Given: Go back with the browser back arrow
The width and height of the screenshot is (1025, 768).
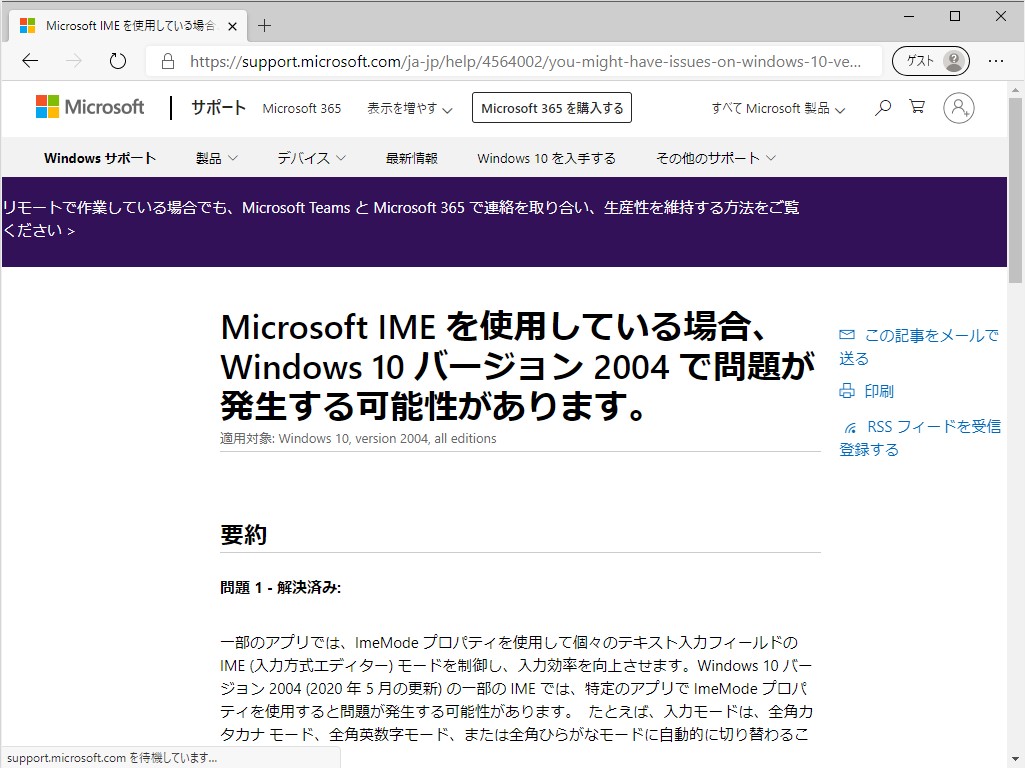Looking at the screenshot, I should 29,60.
